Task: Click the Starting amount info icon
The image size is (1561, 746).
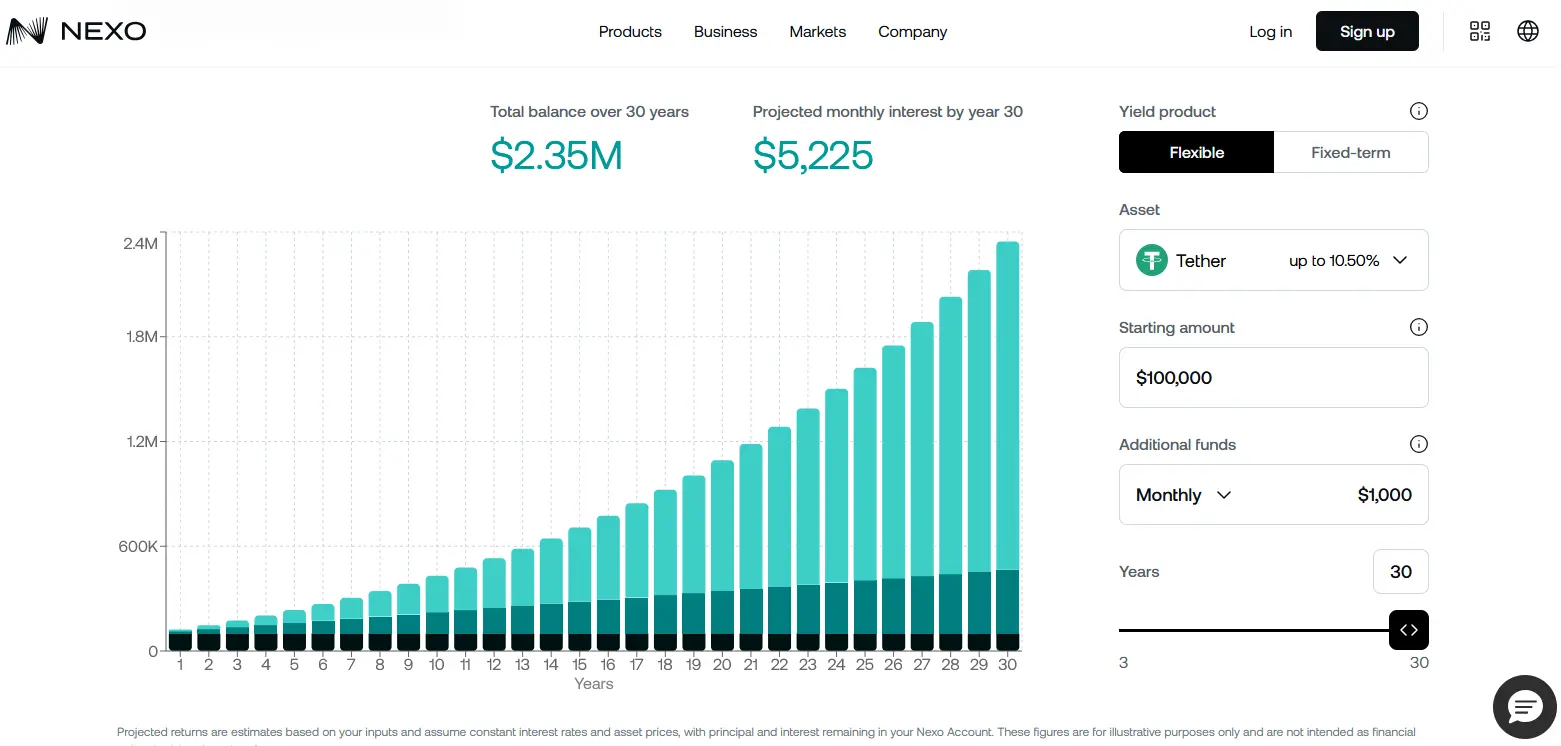Action: pos(1418,327)
